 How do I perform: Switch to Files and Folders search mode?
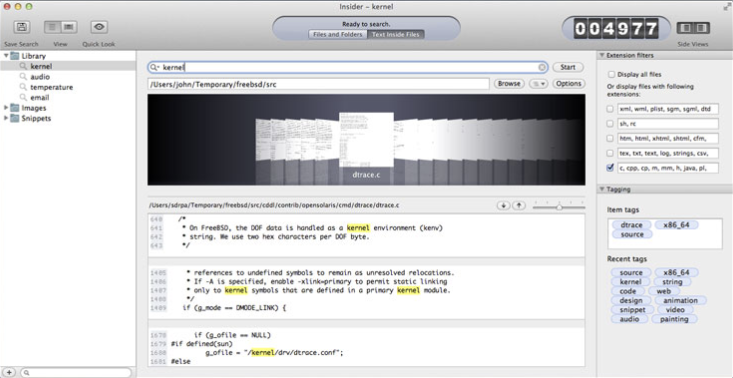coord(338,35)
